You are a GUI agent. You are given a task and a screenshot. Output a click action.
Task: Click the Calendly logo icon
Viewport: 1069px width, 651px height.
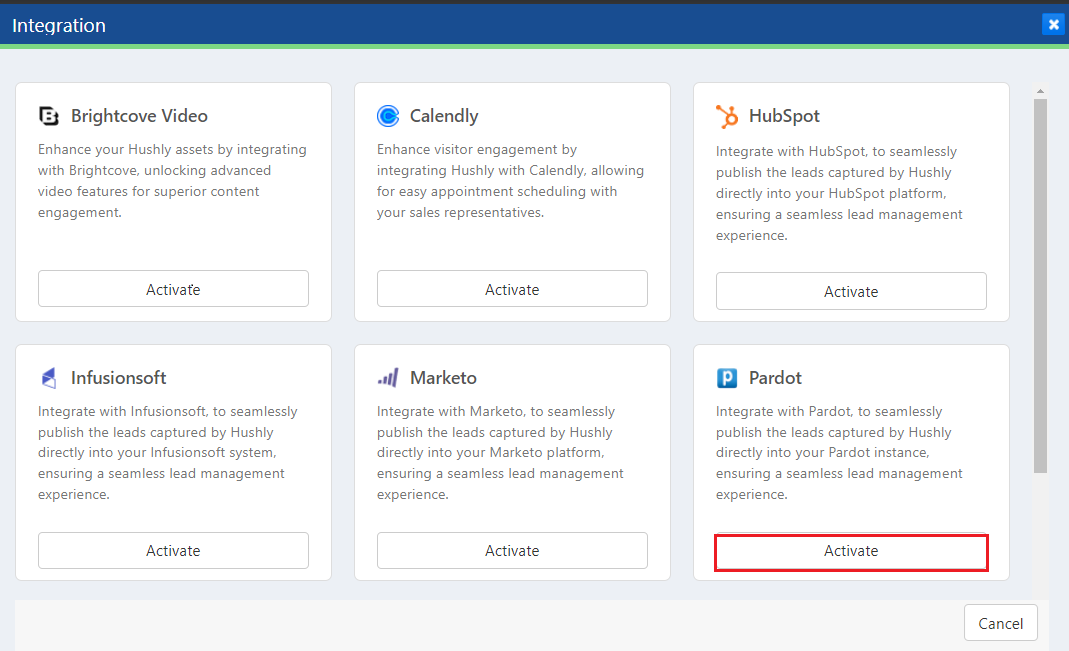388,117
